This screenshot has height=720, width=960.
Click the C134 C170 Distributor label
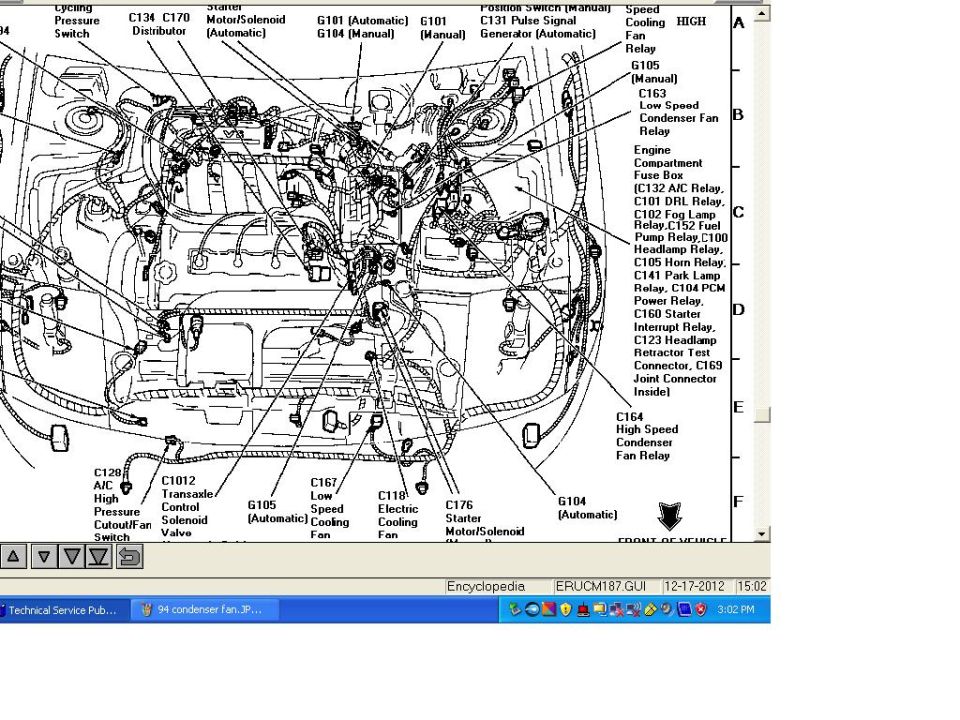click(x=159, y=24)
